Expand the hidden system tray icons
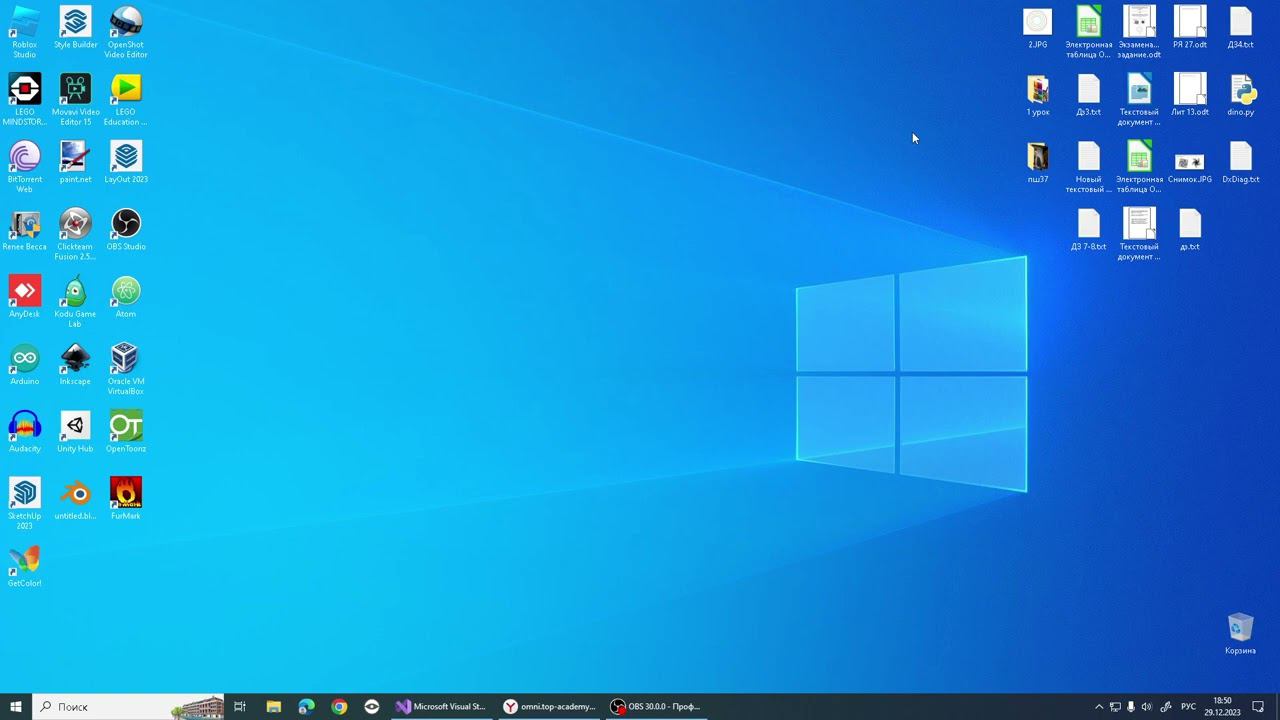The width and height of the screenshot is (1280, 720). [x=1099, y=707]
